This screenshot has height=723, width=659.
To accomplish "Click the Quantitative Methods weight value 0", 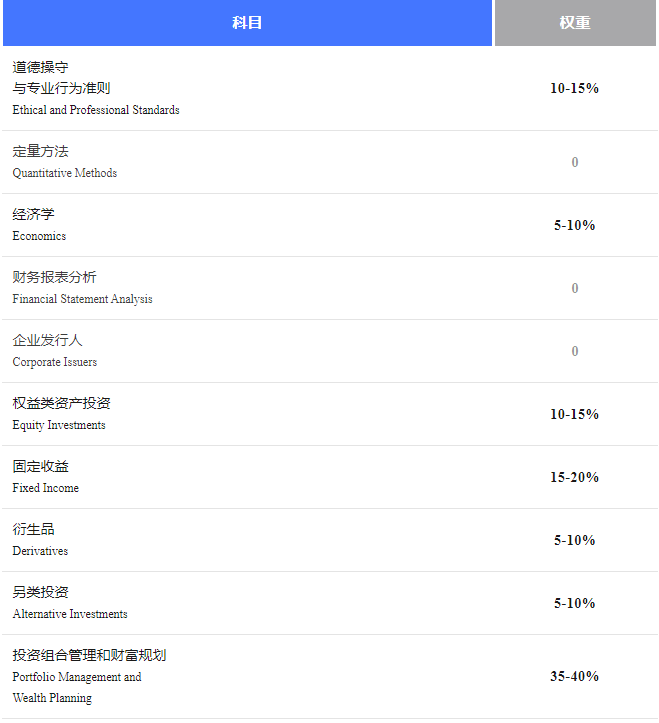I will [x=575, y=162].
